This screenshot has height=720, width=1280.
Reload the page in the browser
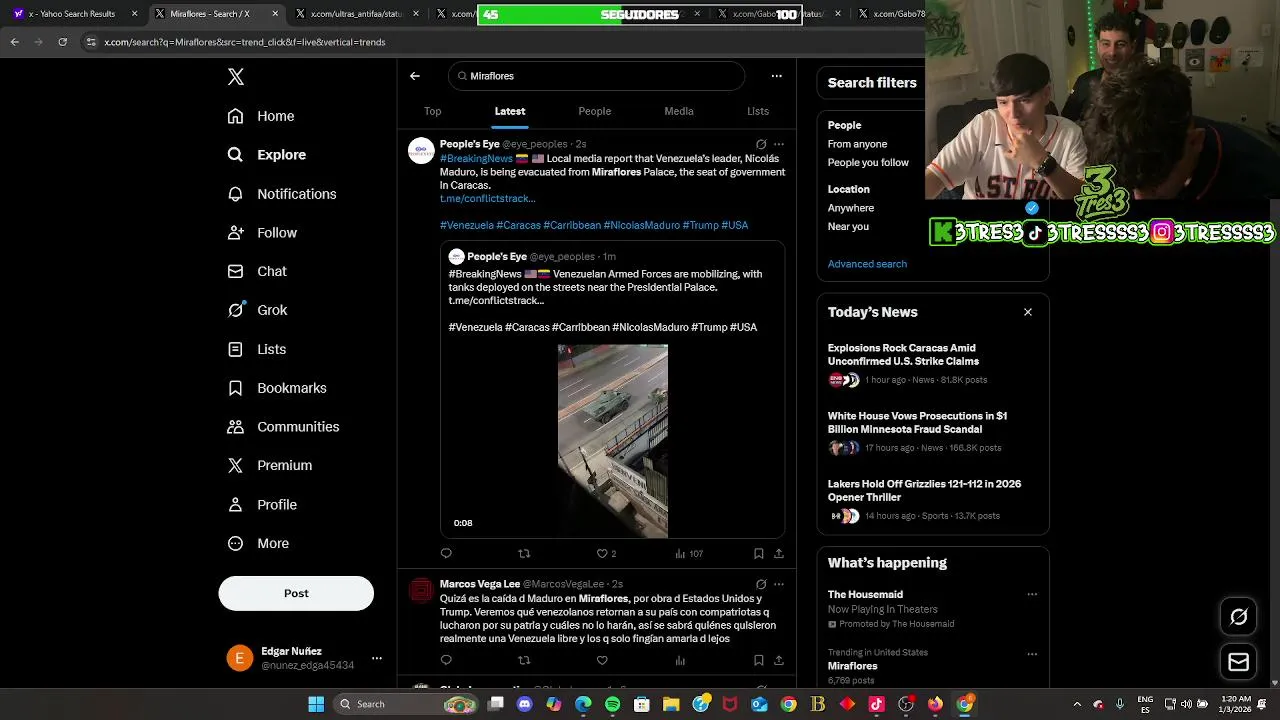click(x=63, y=42)
